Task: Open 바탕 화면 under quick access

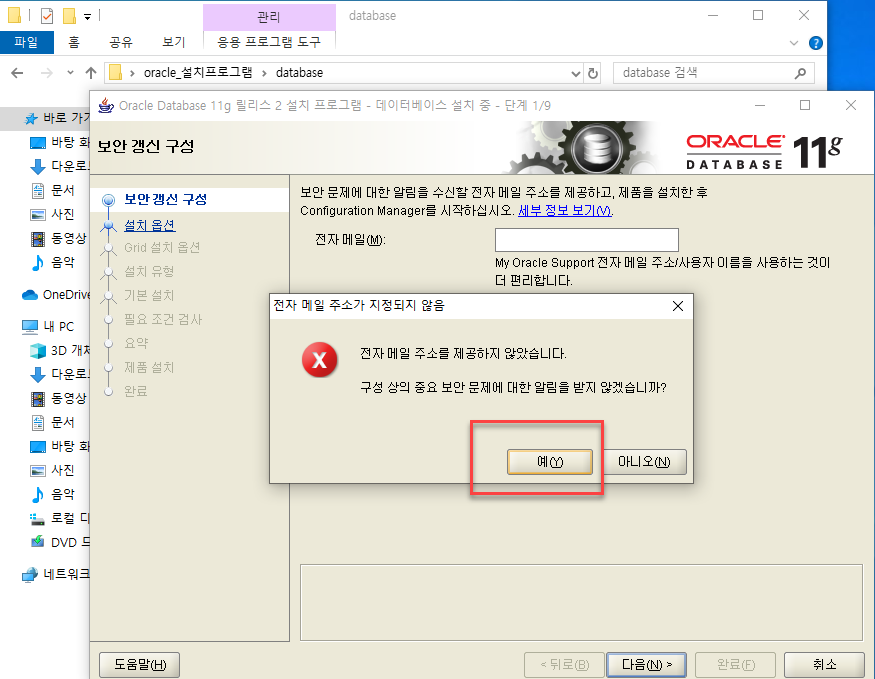Action: 58,142
